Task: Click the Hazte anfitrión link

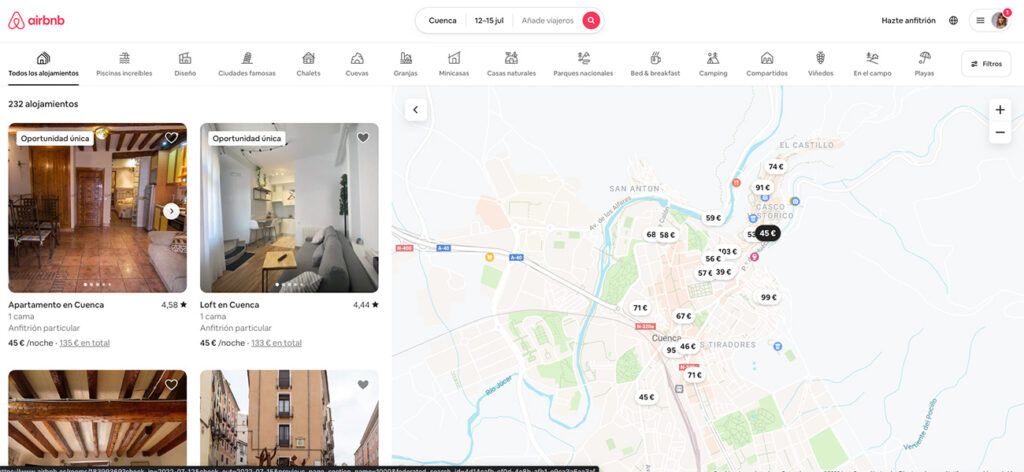Action: 908,20
